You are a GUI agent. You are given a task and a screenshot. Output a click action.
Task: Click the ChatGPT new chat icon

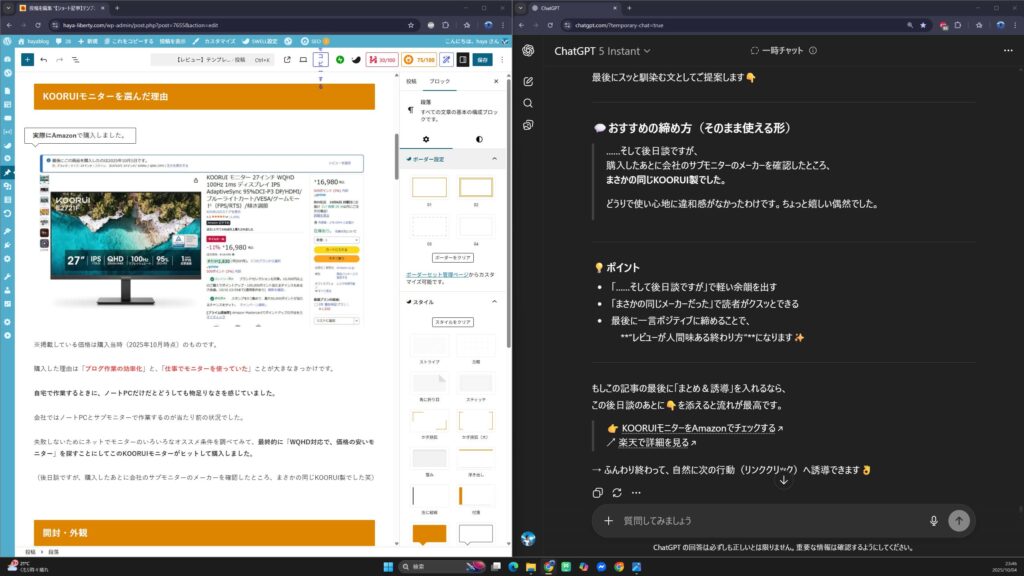click(x=528, y=81)
